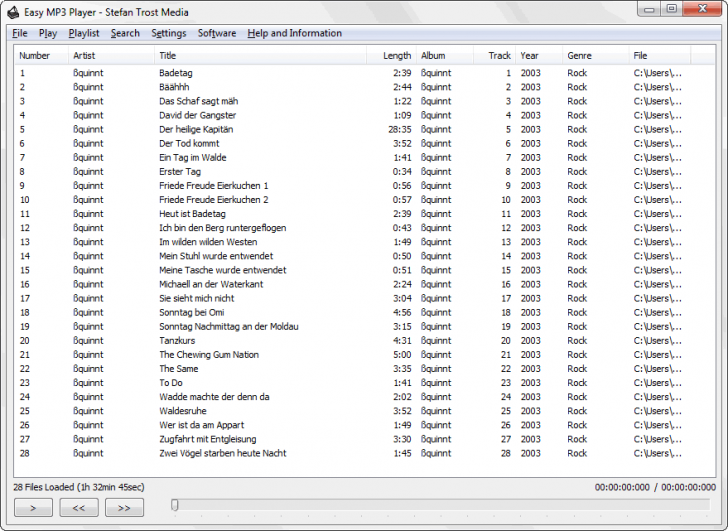Screen dimensions: 728x531
Task: Sort list by Artist column header
Action: click(111, 56)
